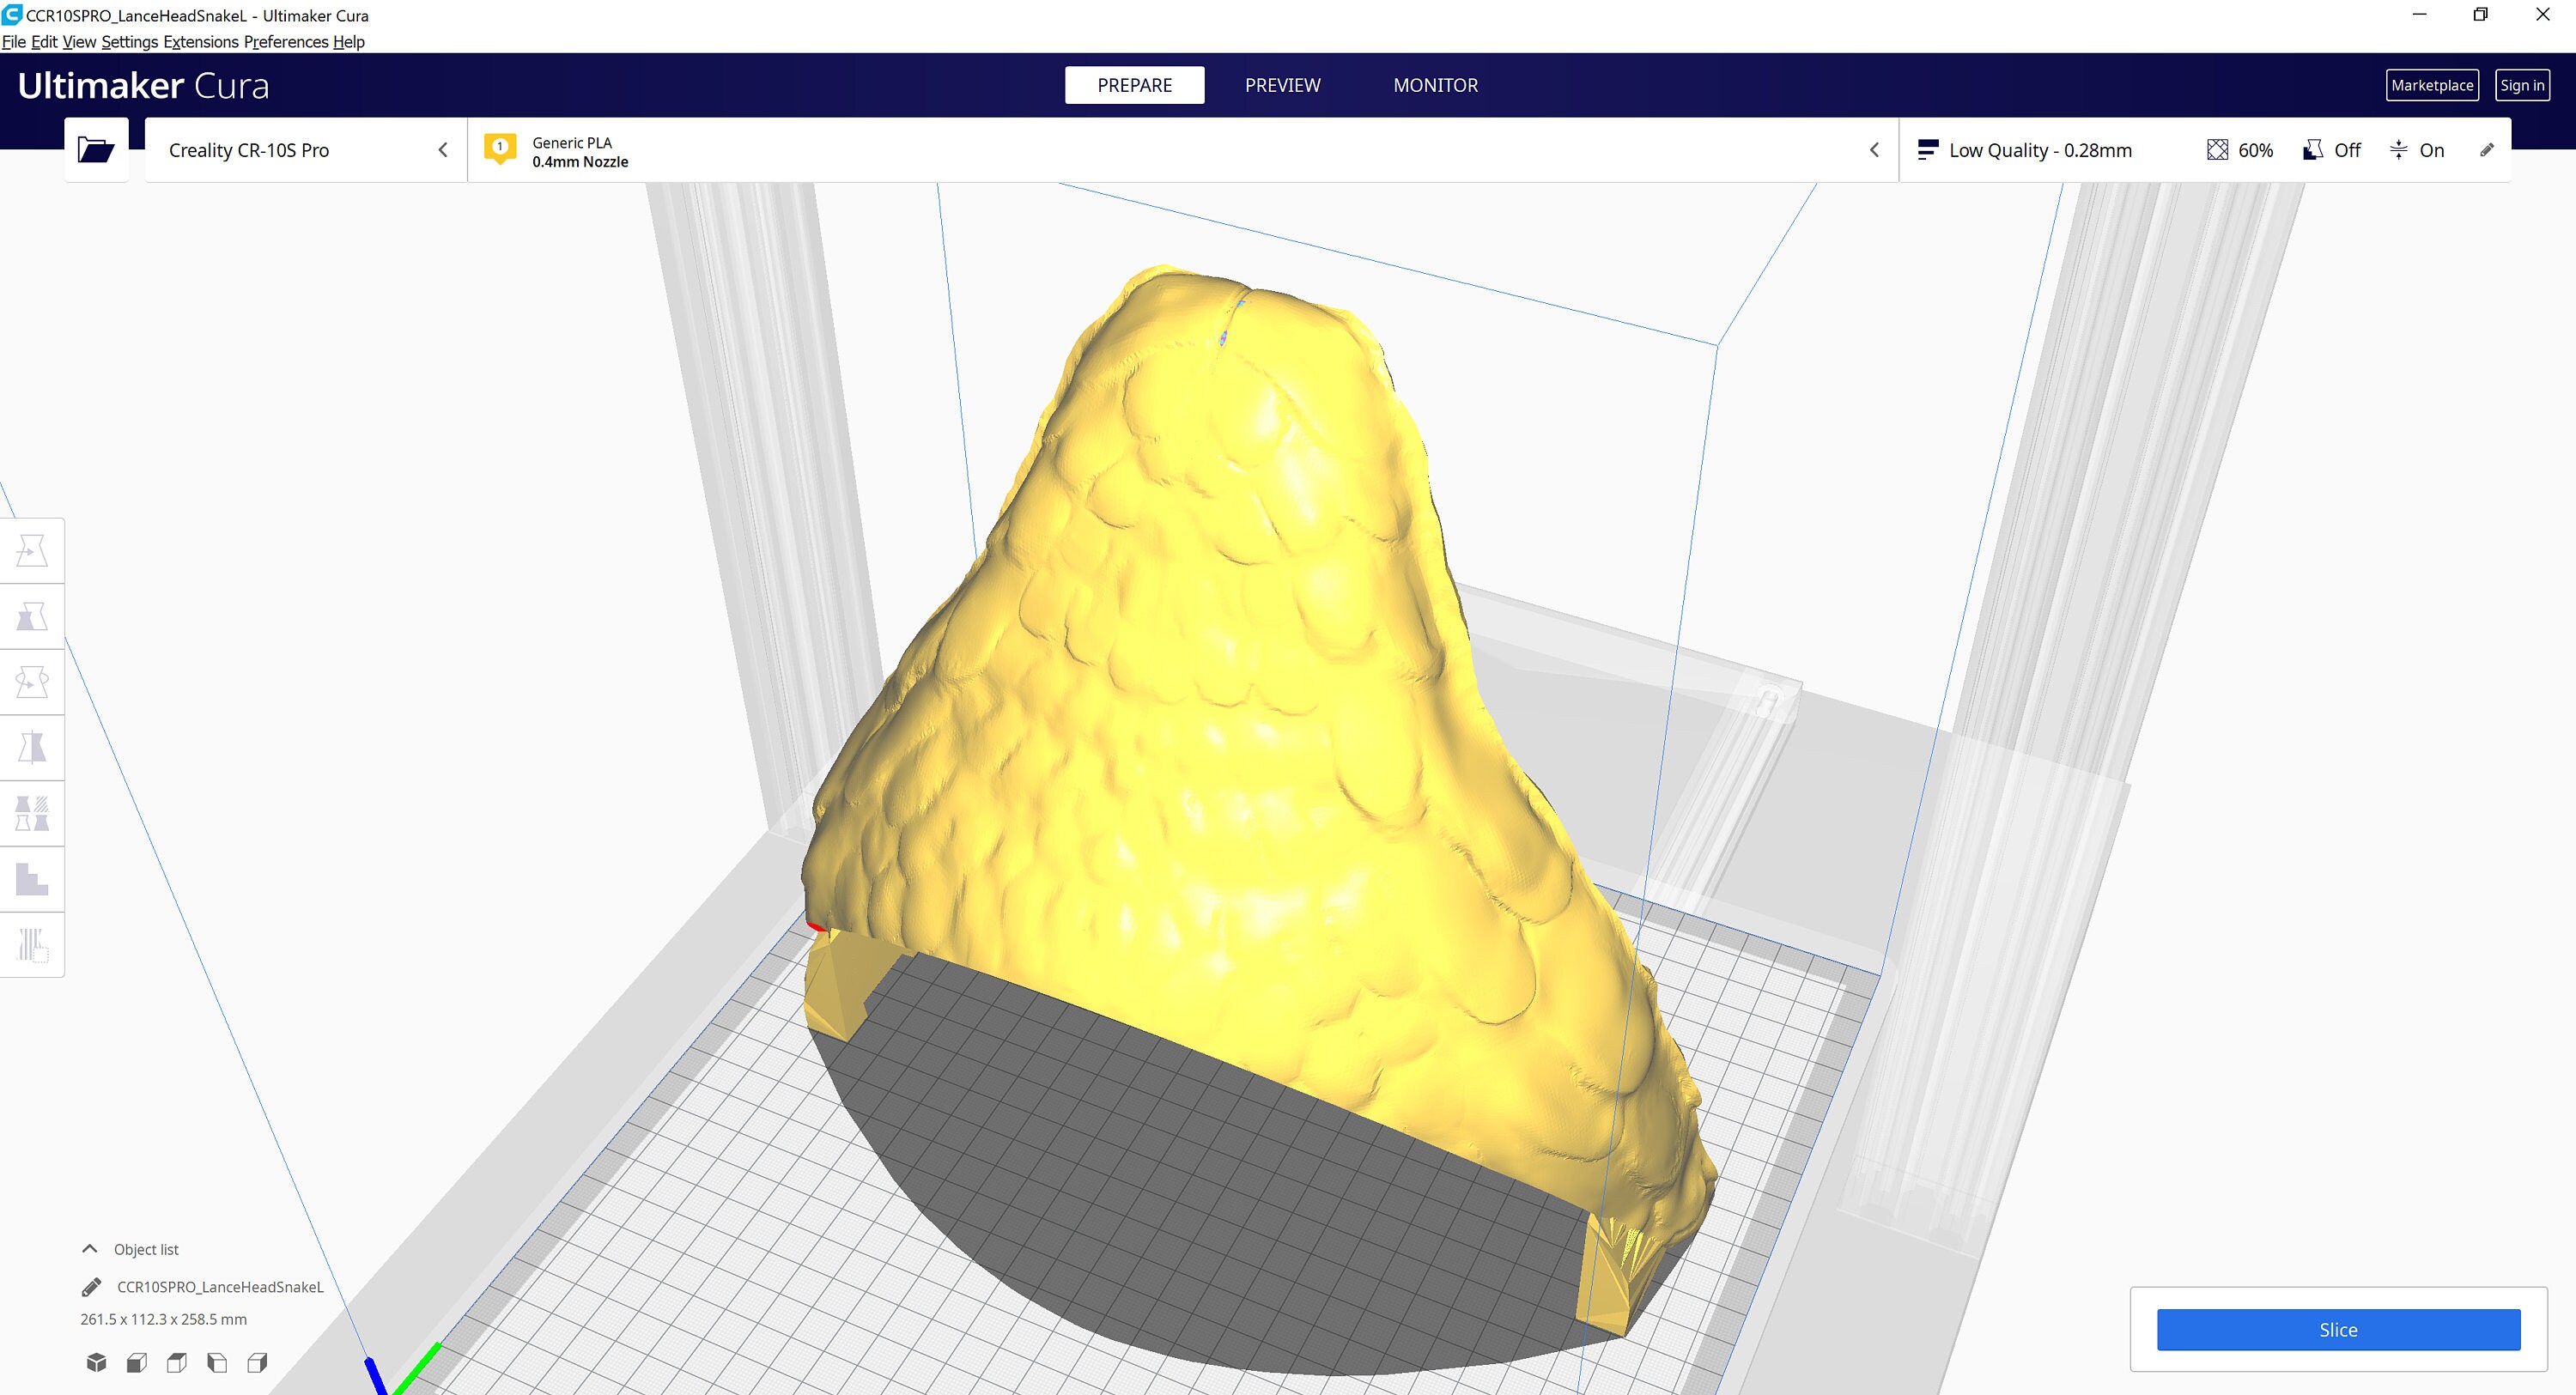The height and width of the screenshot is (1395, 2576).
Task: Enable support generation currently set Off
Action: tap(2331, 150)
